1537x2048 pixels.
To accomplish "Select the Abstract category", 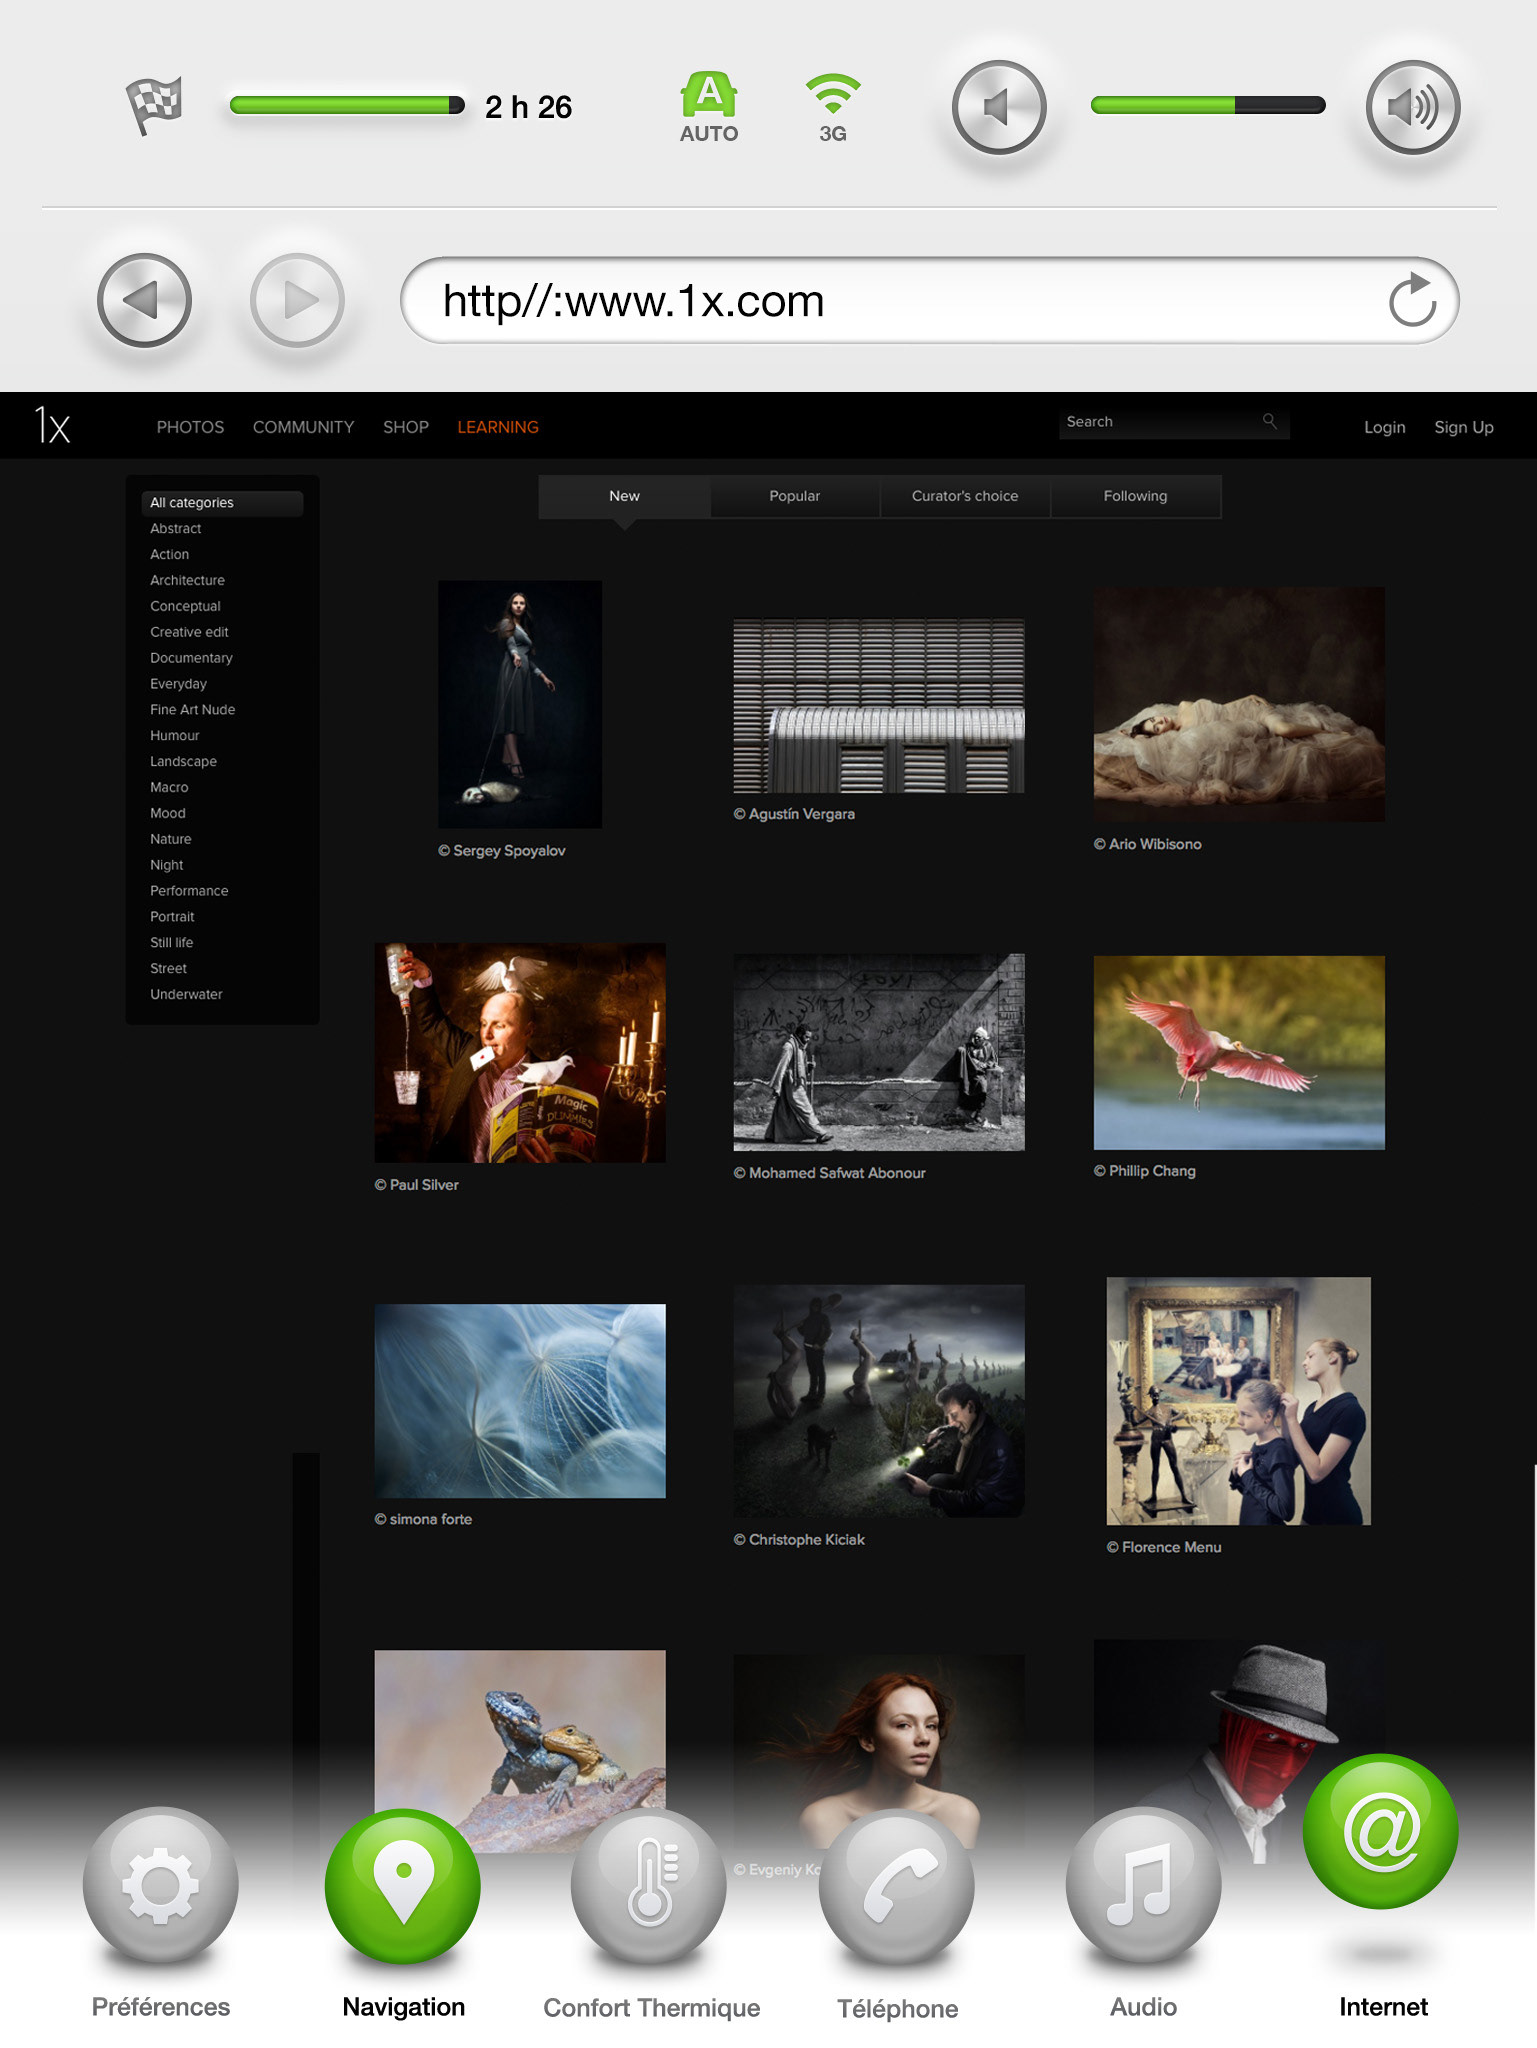I will [176, 528].
